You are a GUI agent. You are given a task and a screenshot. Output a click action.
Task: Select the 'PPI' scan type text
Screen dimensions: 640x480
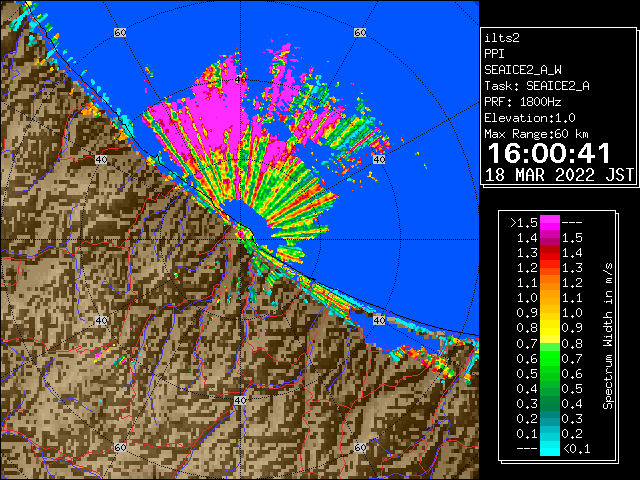point(494,54)
